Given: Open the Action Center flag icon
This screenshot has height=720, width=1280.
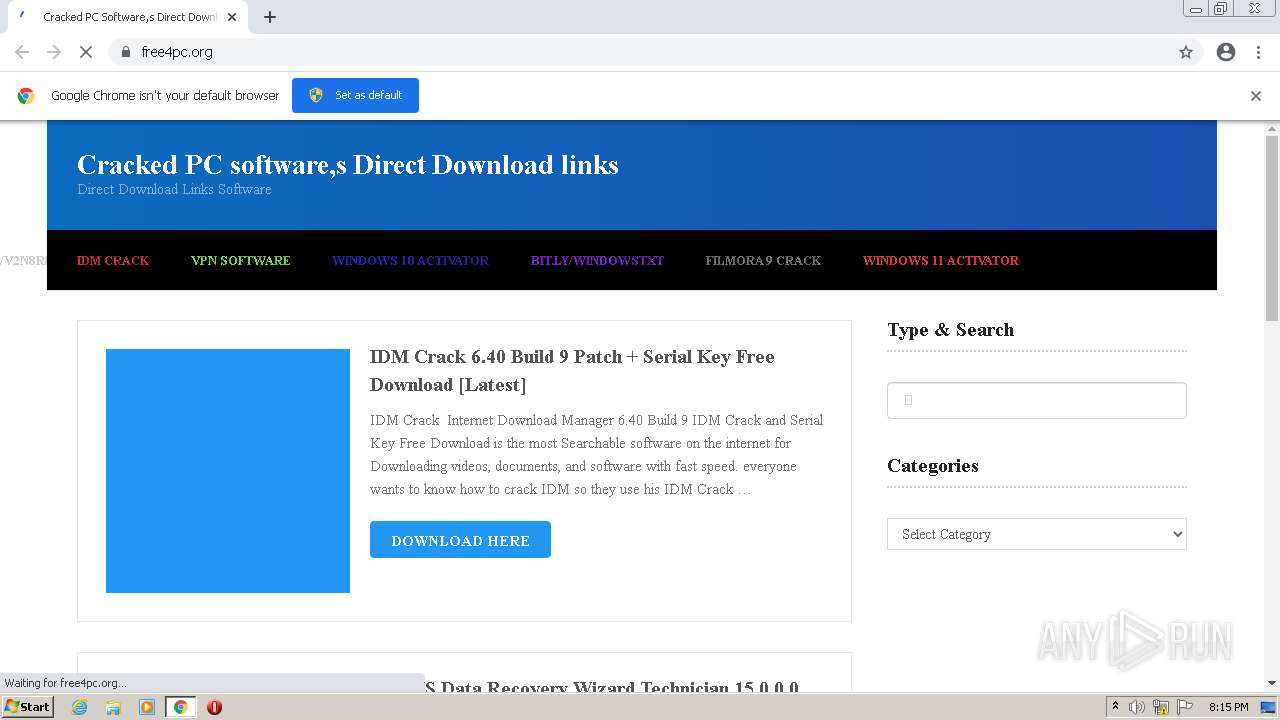Looking at the screenshot, I should click(1184, 707).
